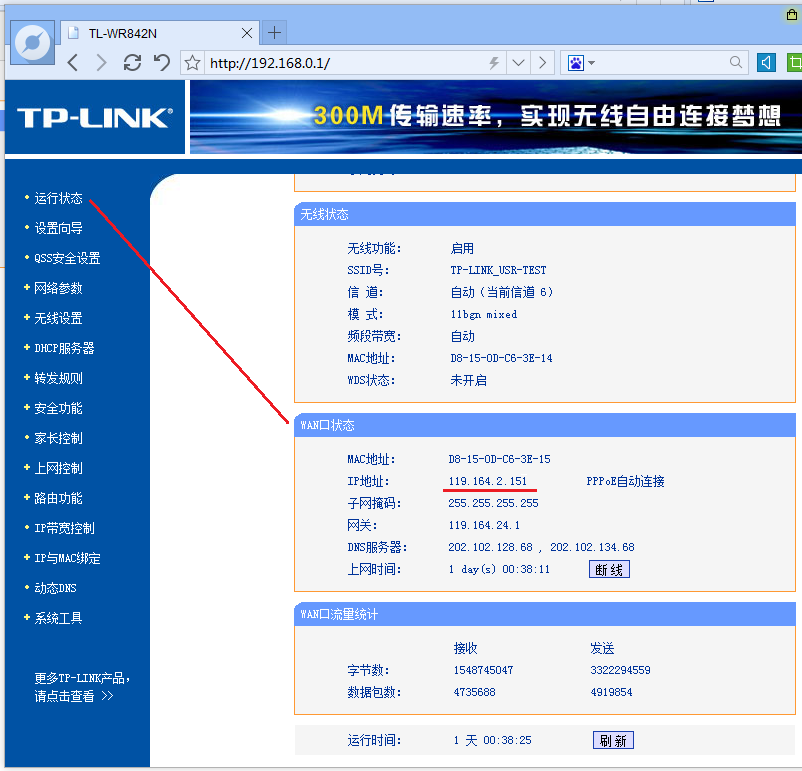Reload the router status page
The height and width of the screenshot is (771, 802).
tap(131, 62)
